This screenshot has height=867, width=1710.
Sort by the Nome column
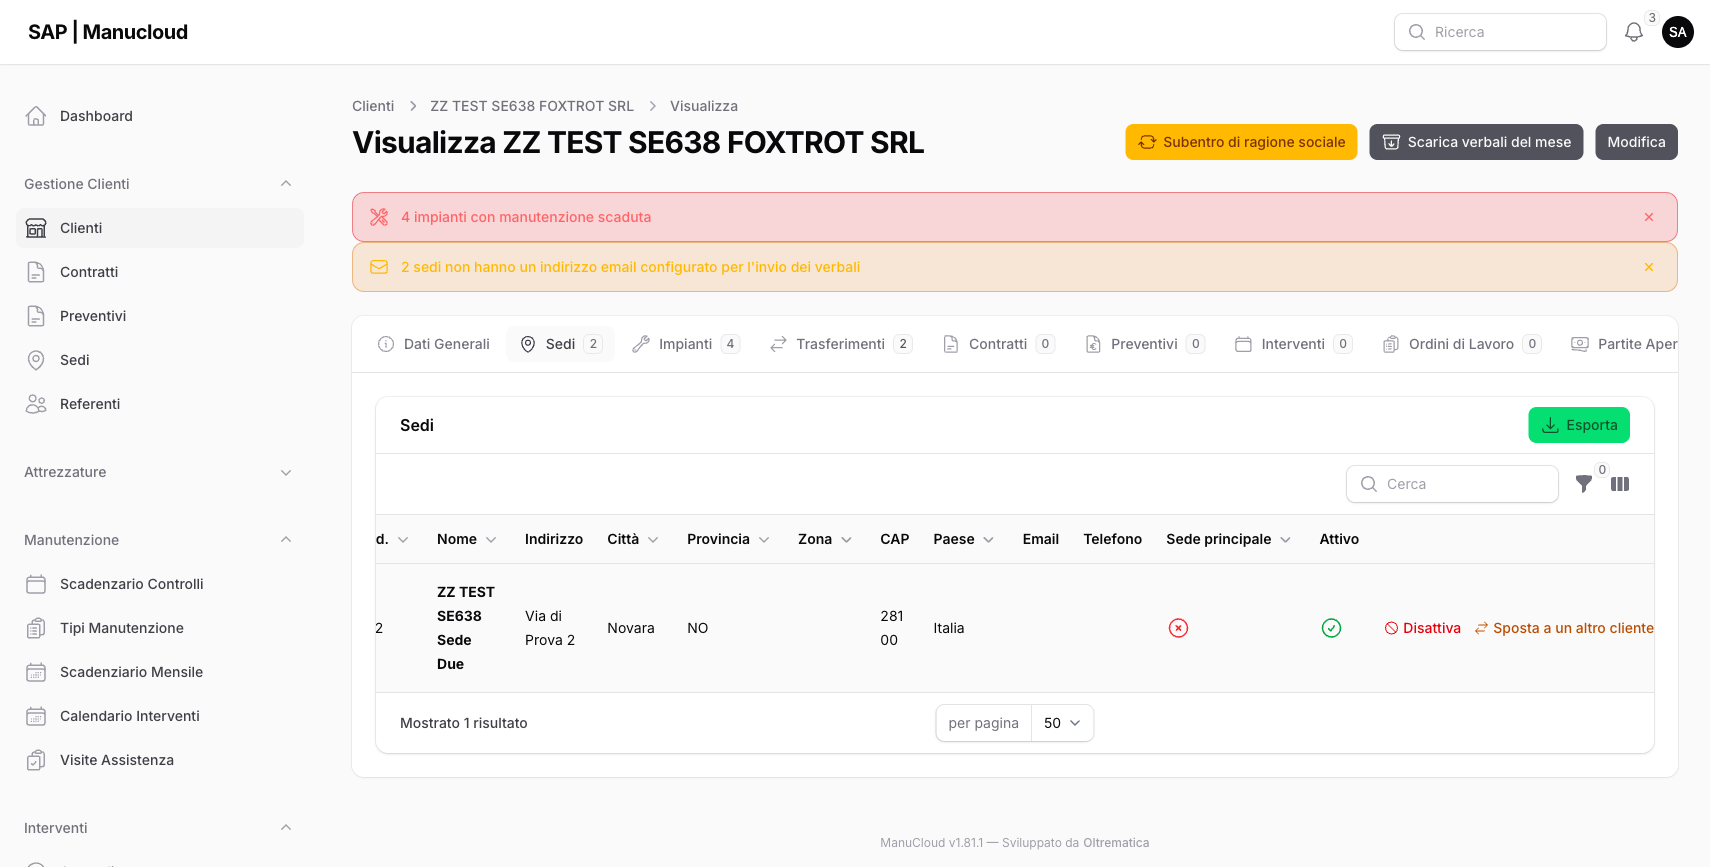[x=467, y=539]
